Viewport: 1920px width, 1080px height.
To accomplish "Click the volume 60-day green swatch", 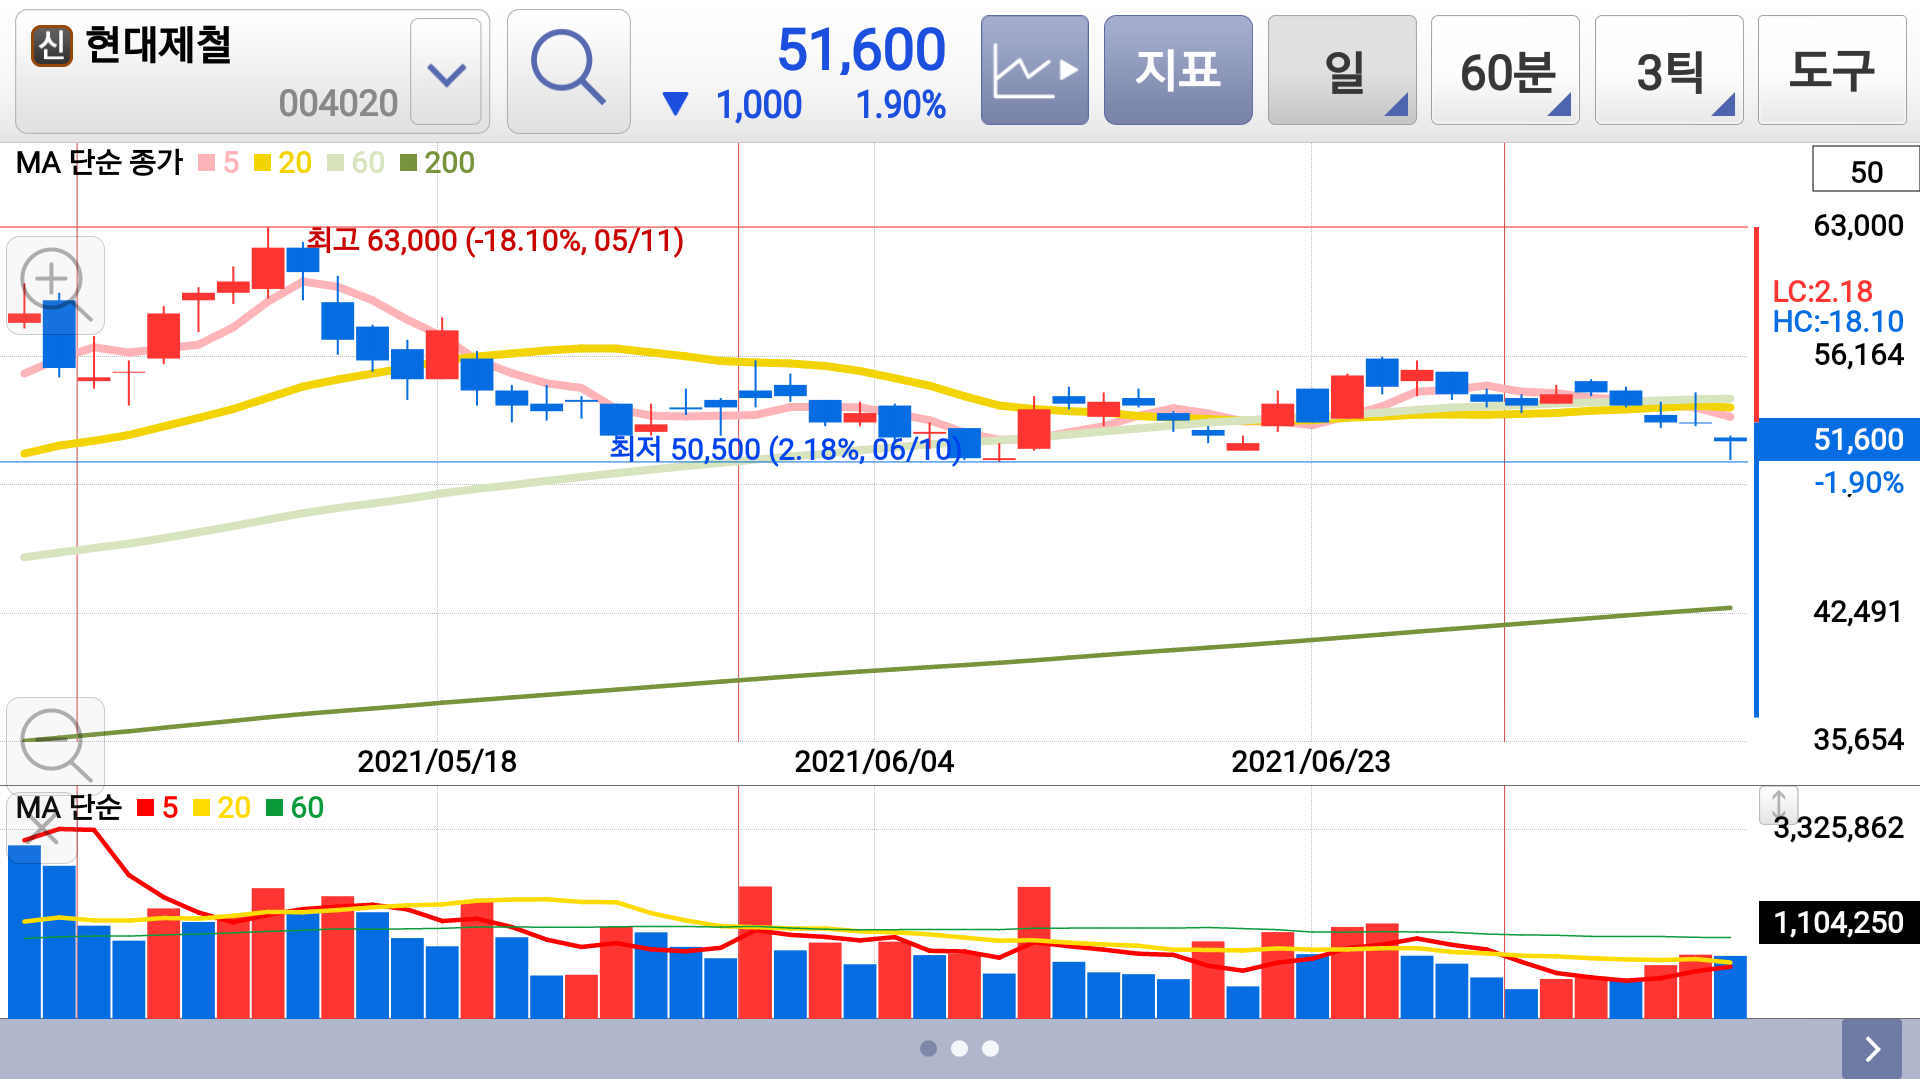I will click(x=274, y=808).
